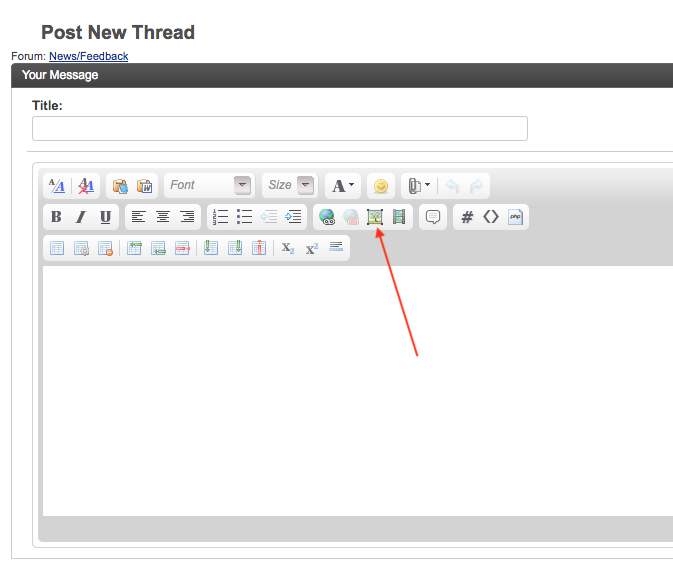Viewport: 673px width, 572px height.
Task: Toggle bold formatting
Action: 56,217
